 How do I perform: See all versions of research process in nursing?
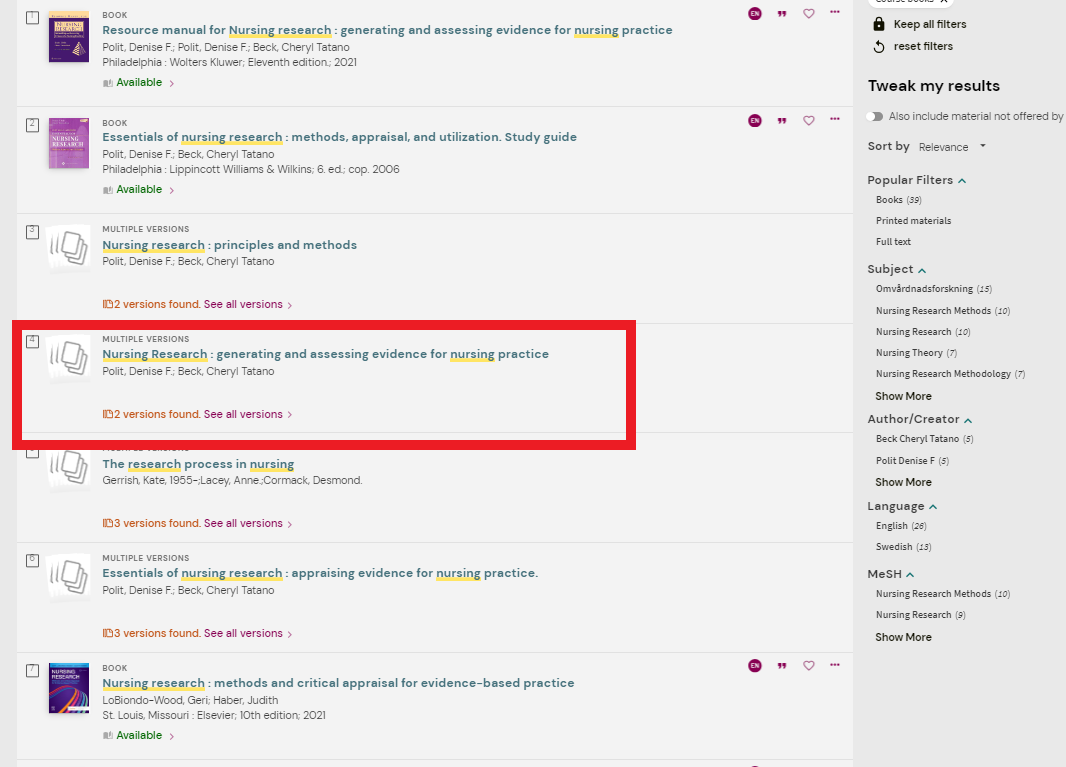[x=247, y=524]
